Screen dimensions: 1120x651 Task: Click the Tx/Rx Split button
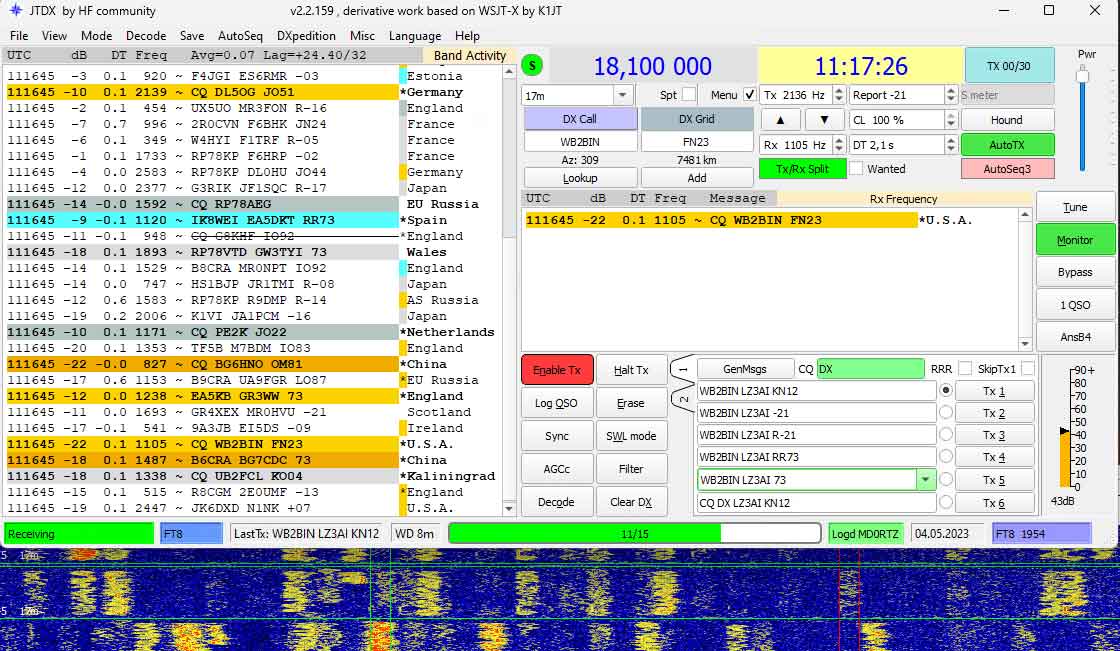point(802,169)
